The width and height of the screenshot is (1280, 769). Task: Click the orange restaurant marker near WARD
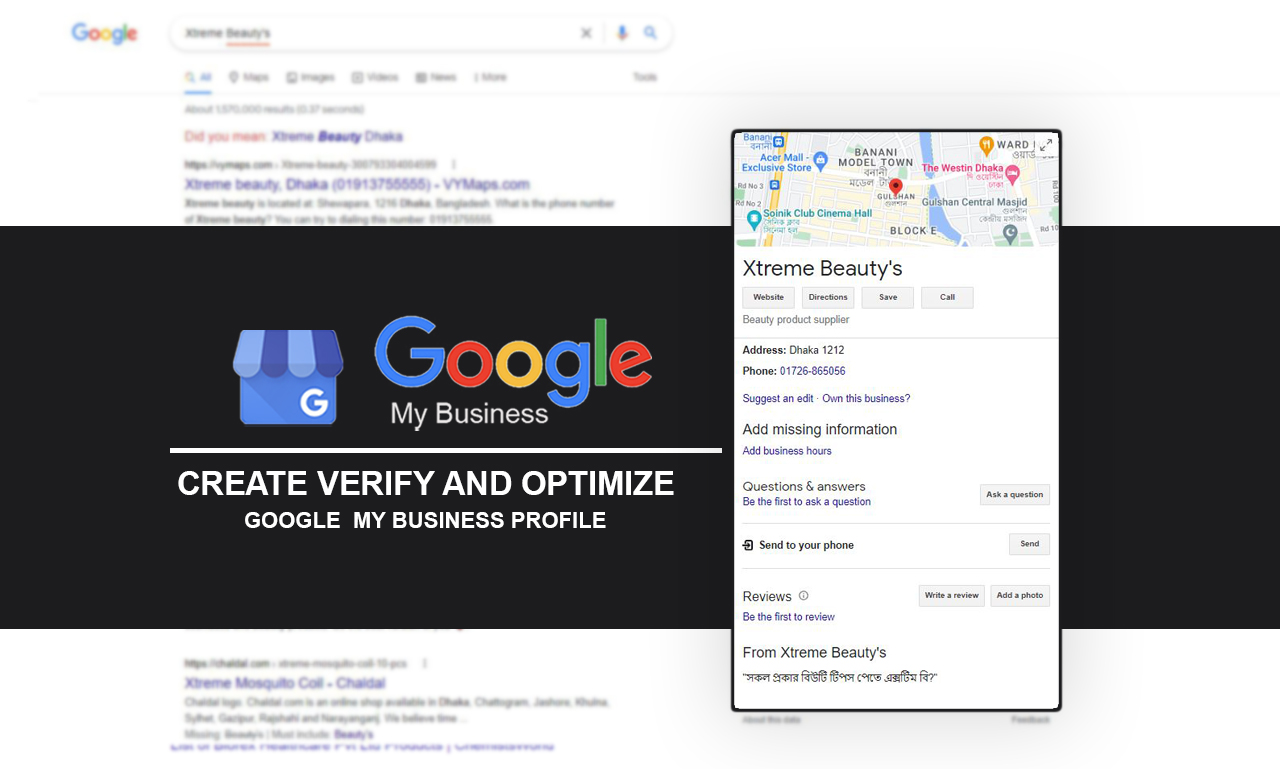coord(986,145)
